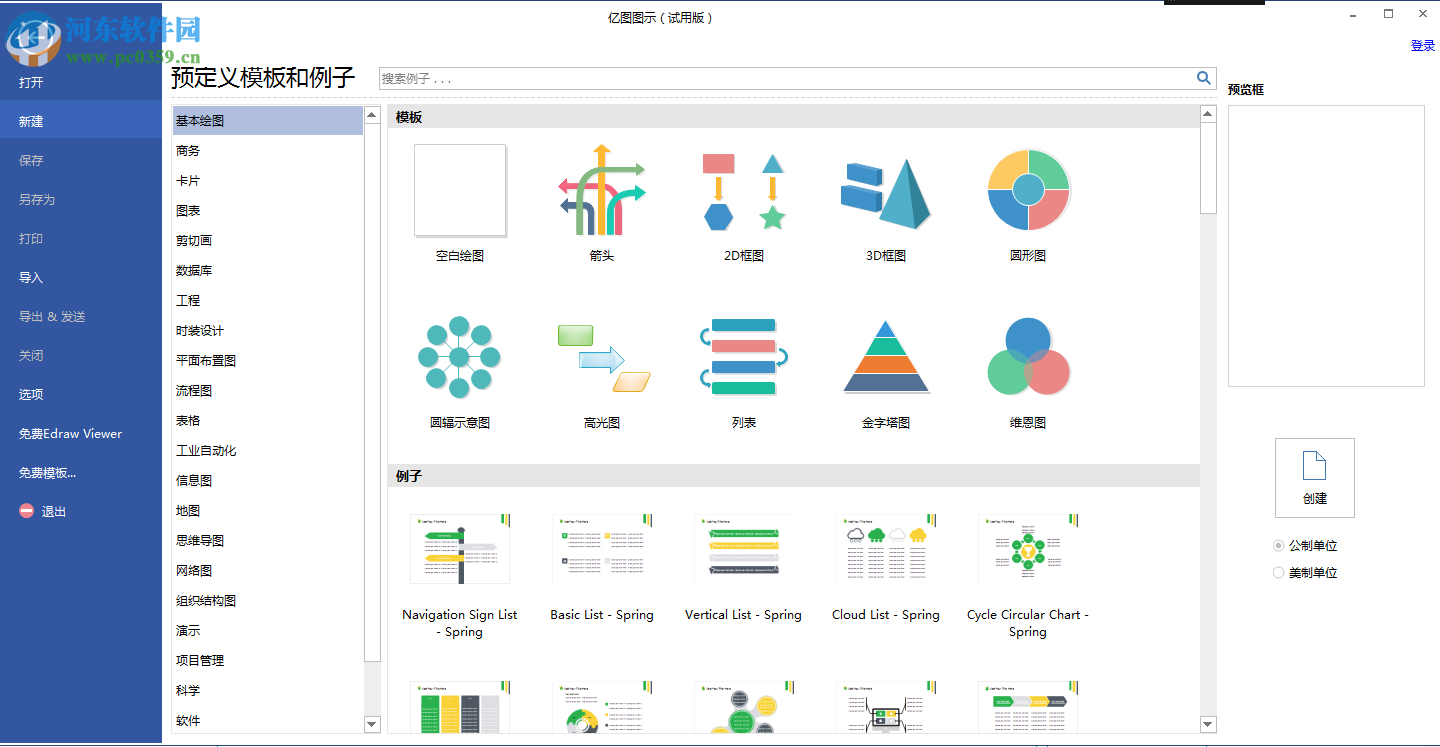Screen dimensions: 1440x747
Task: Select the 公制单位 metric units option
Action: [x=1305, y=546]
